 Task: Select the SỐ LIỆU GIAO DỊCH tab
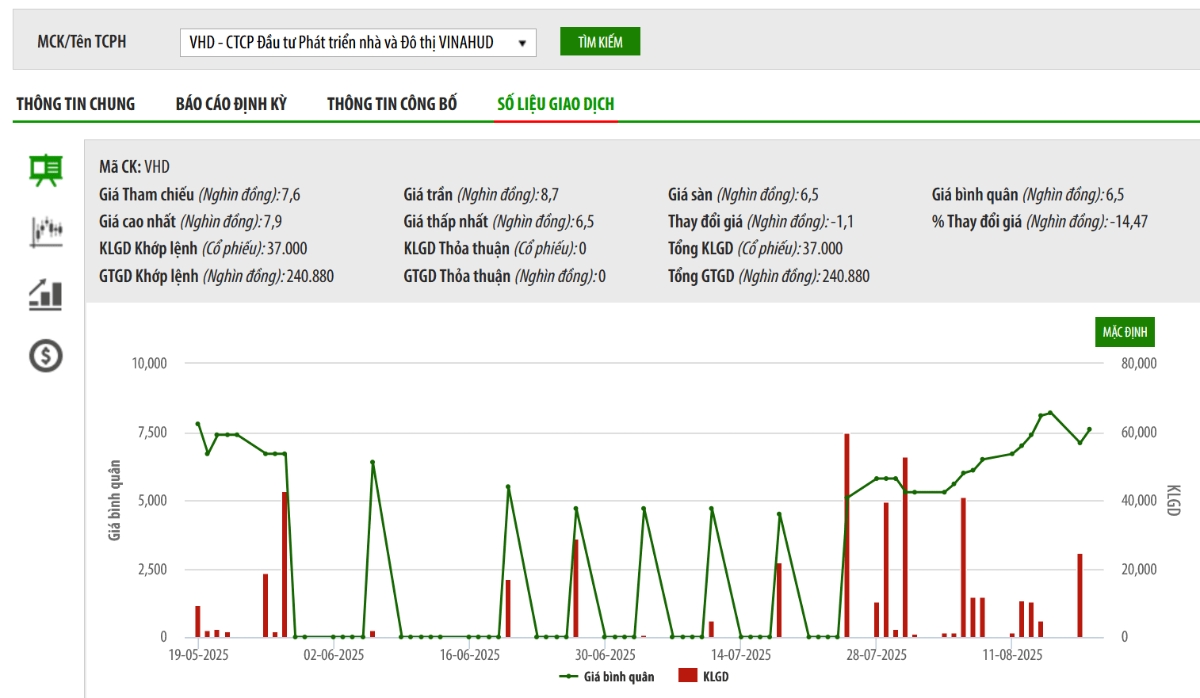[x=556, y=104]
